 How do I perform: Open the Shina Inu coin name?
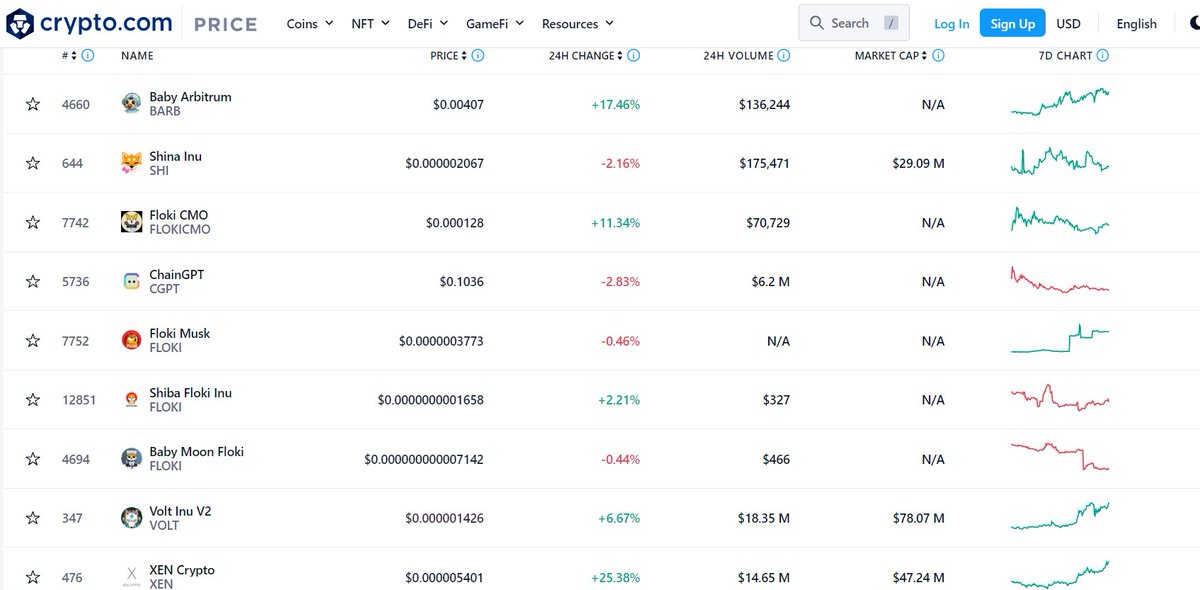(x=175, y=156)
